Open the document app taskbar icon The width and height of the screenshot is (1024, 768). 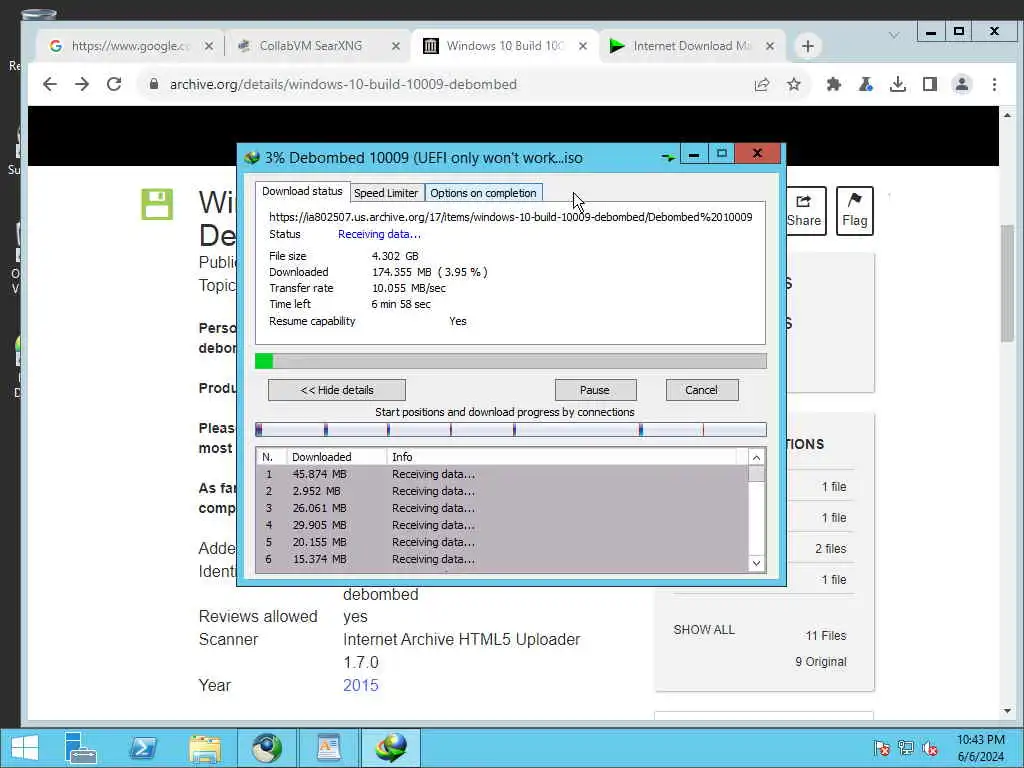pyautogui.click(x=329, y=748)
